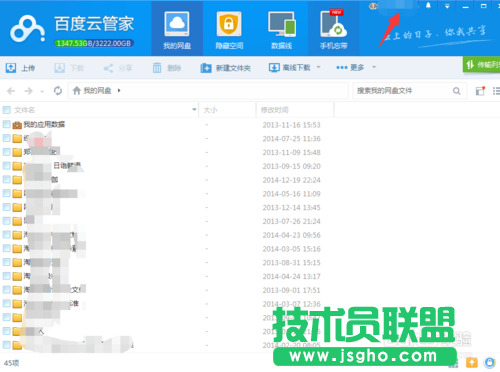Check the row dated 2014-12-19 22:24
The width and height of the screenshot is (500, 372).
tap(6, 179)
